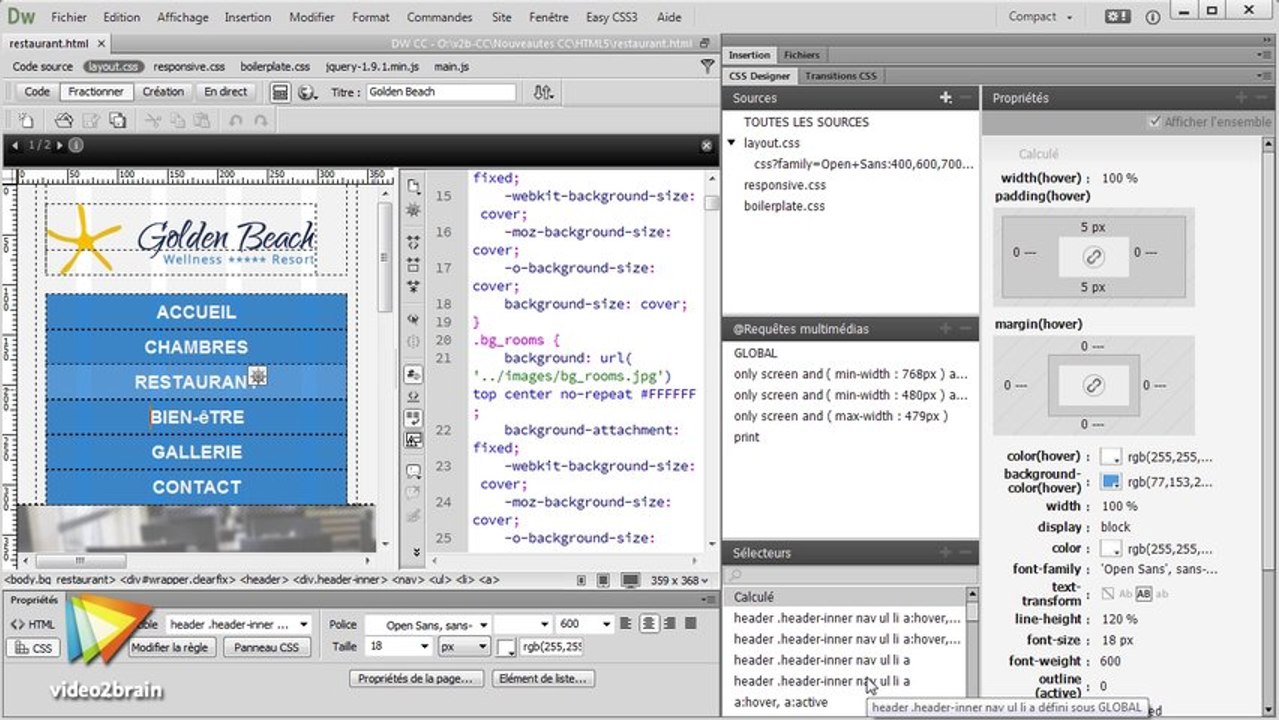
Task: Open the px unit dropdown
Action: (x=464, y=647)
